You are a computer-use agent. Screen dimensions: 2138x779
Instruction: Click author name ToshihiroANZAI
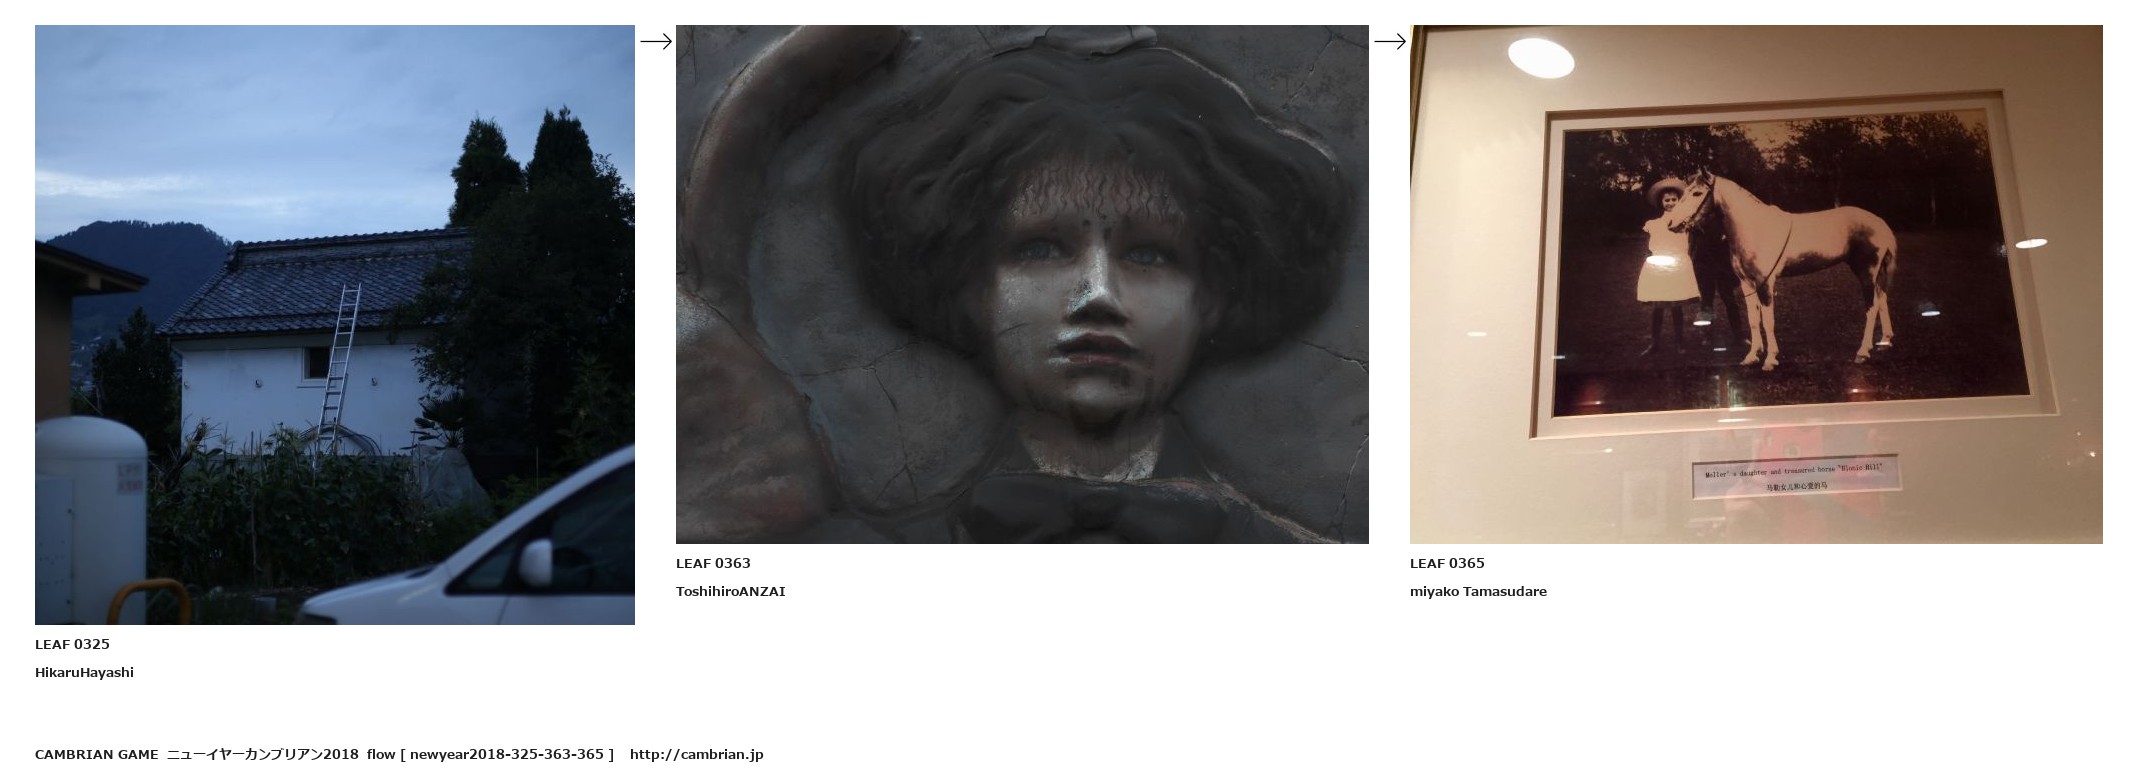pyautogui.click(x=730, y=591)
